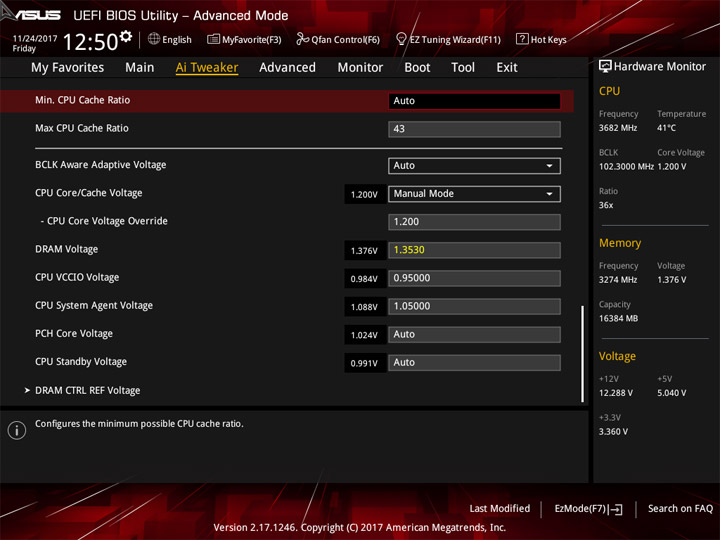
Task: Click the Hardware Monitor screen icon
Action: [605, 67]
